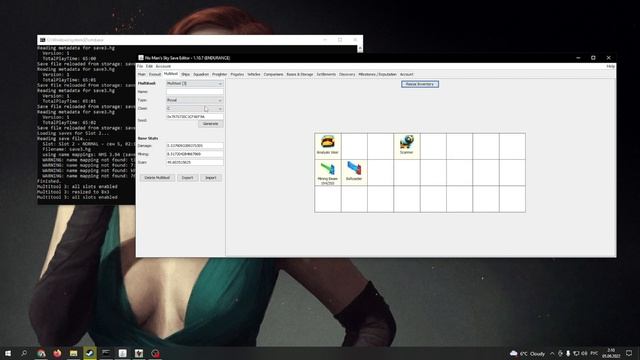Switch to command prompt taskbar icon
The width and height of the screenshot is (640, 360).
tap(106, 353)
